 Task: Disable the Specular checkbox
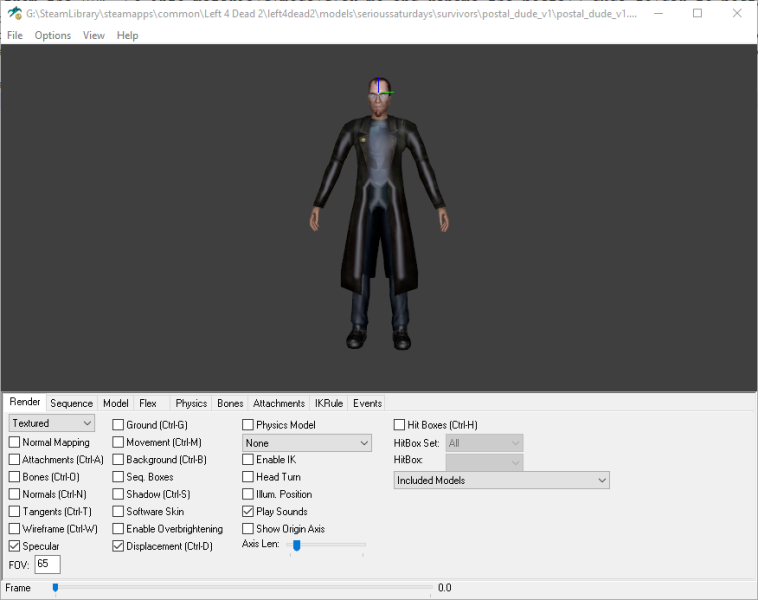tap(15, 546)
